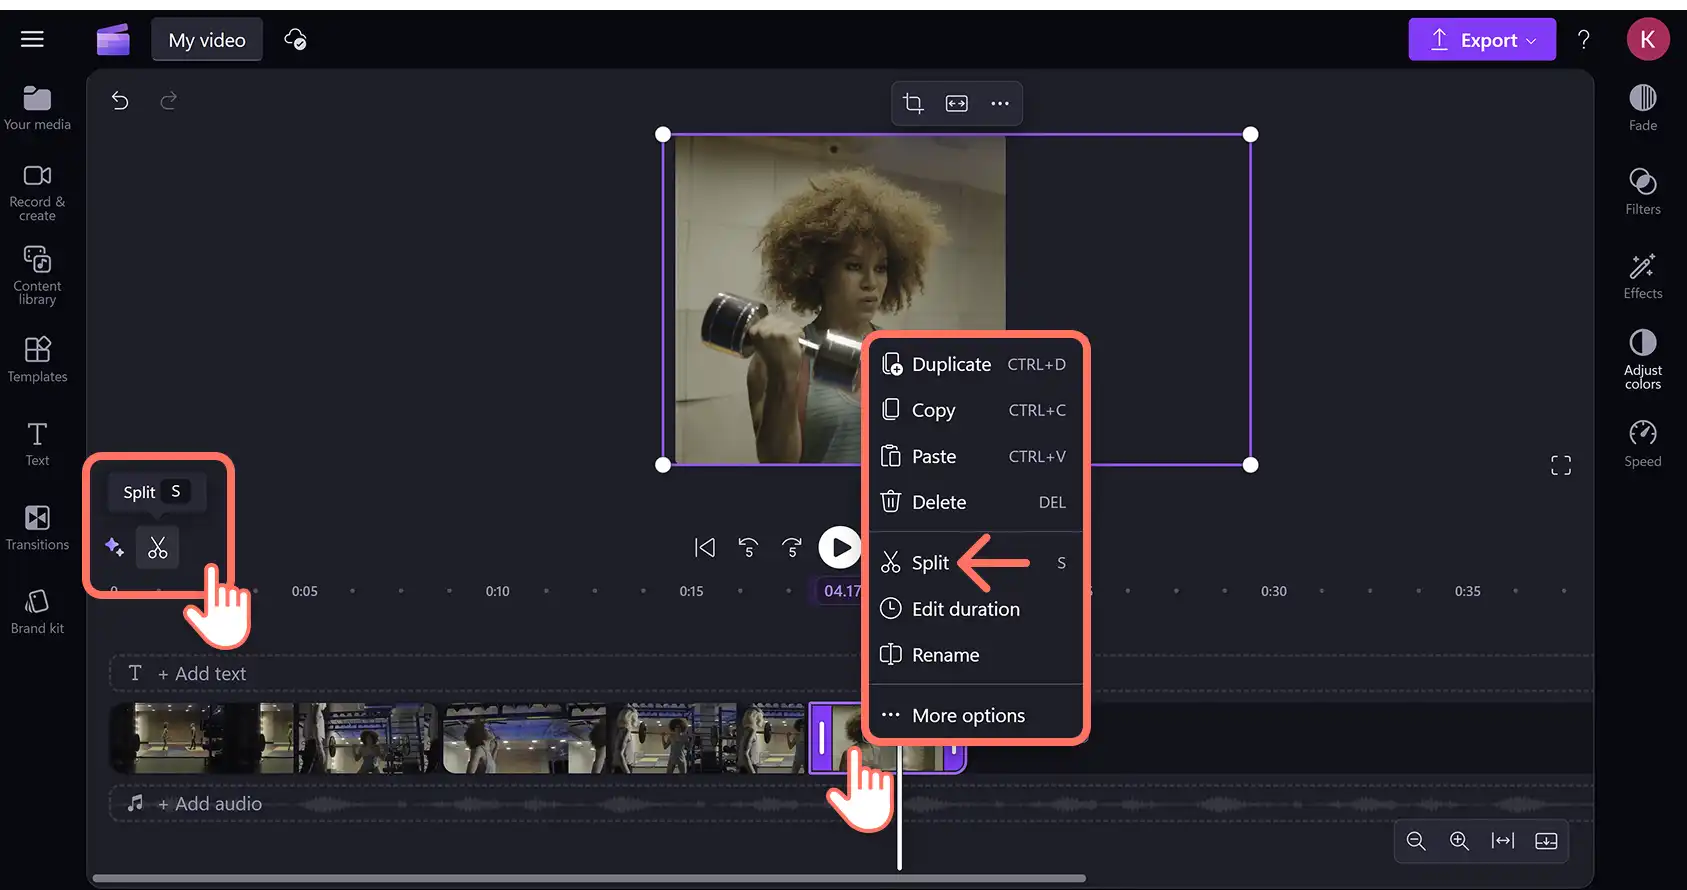
Task: Open Content library panel
Action: [x=37, y=276]
